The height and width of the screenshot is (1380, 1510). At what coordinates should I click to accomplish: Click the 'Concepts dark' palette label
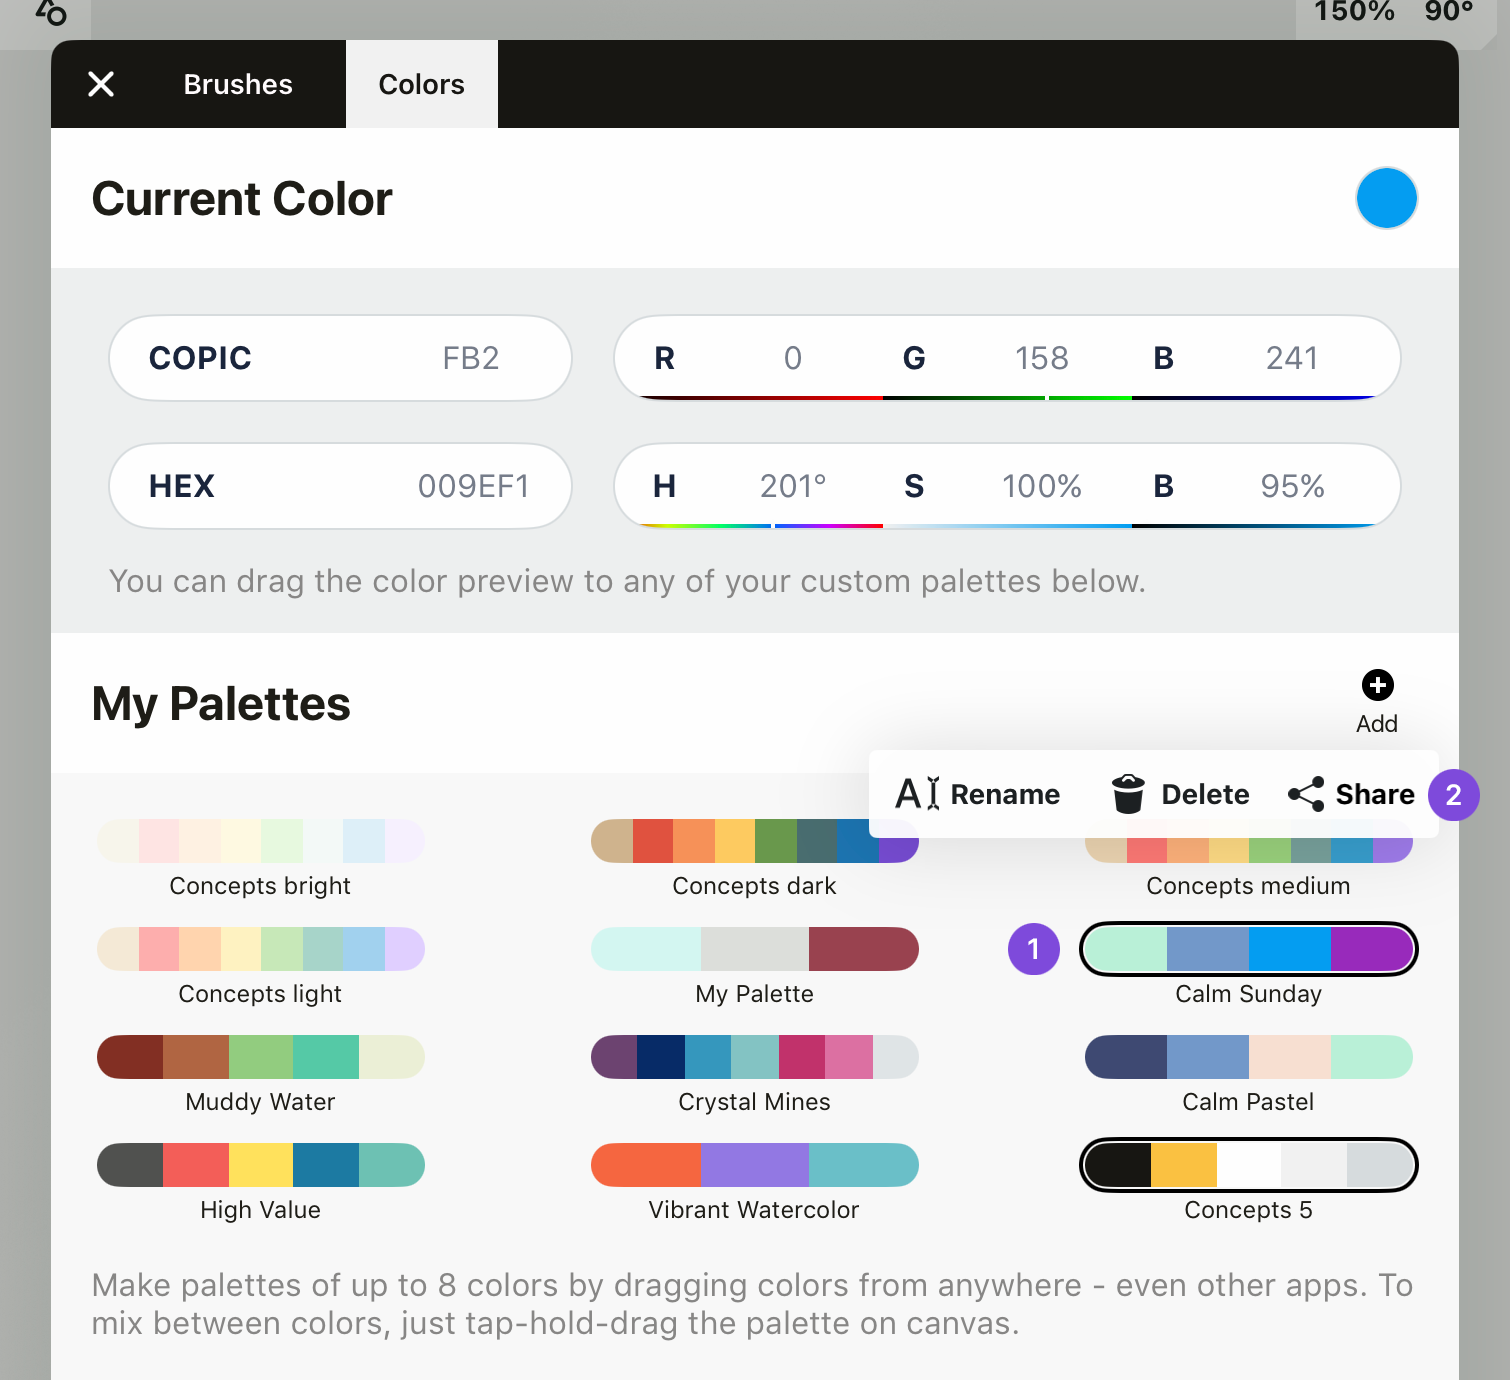click(x=754, y=886)
